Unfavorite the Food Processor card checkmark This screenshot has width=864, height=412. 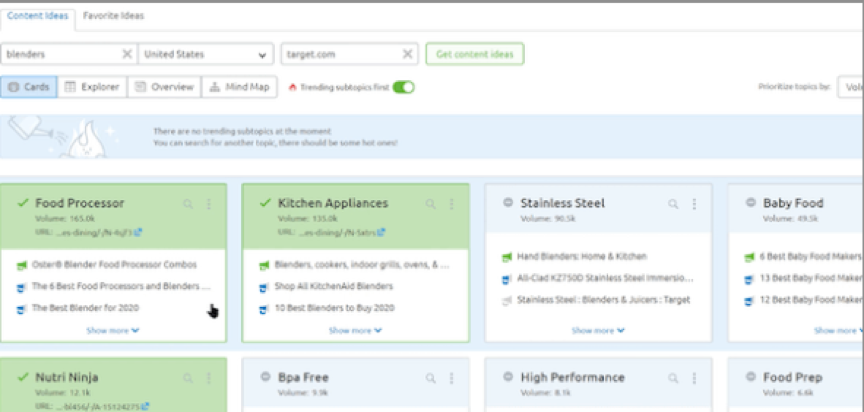pyautogui.click(x=23, y=203)
